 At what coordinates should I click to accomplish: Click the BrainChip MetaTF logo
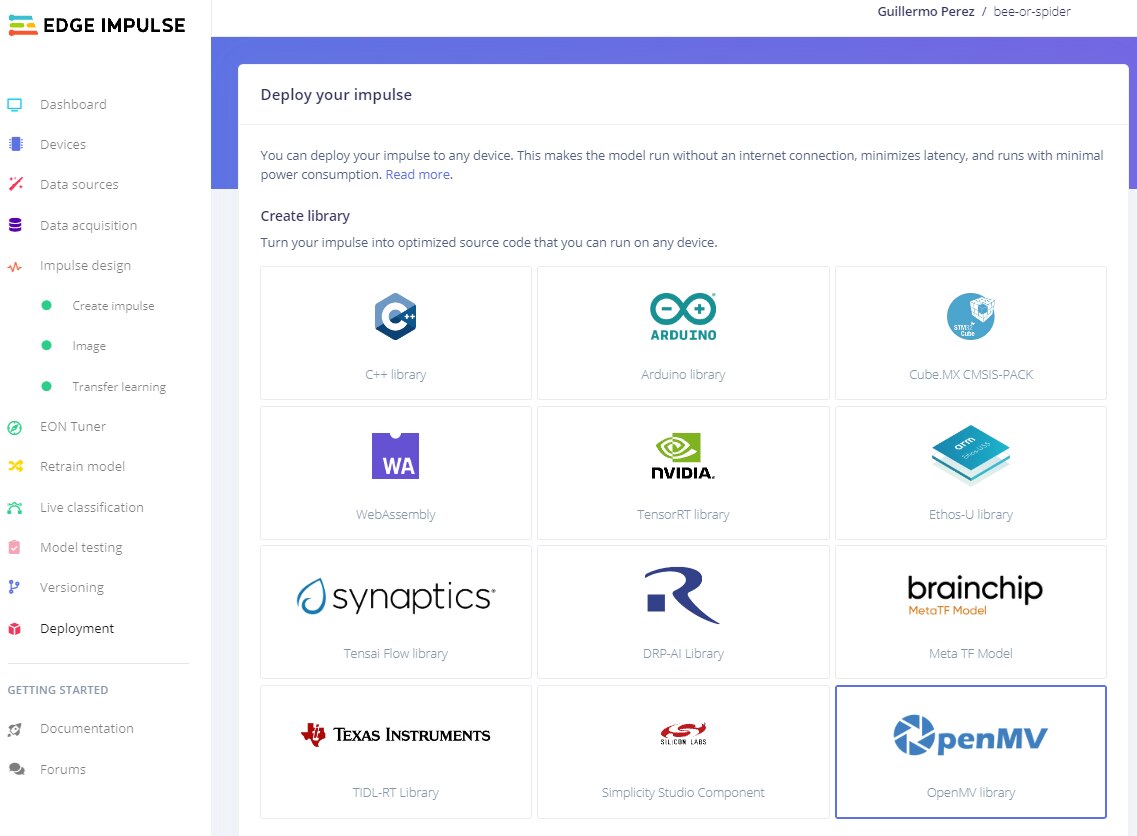point(975,595)
